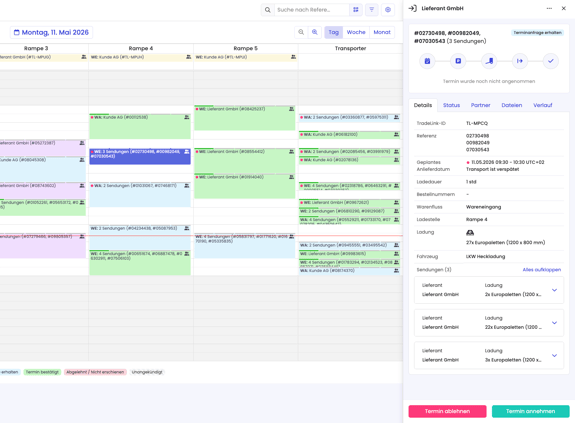Open the filter icon in top toolbar
Image resolution: width=575 pixels, height=423 pixels.
[x=371, y=10]
